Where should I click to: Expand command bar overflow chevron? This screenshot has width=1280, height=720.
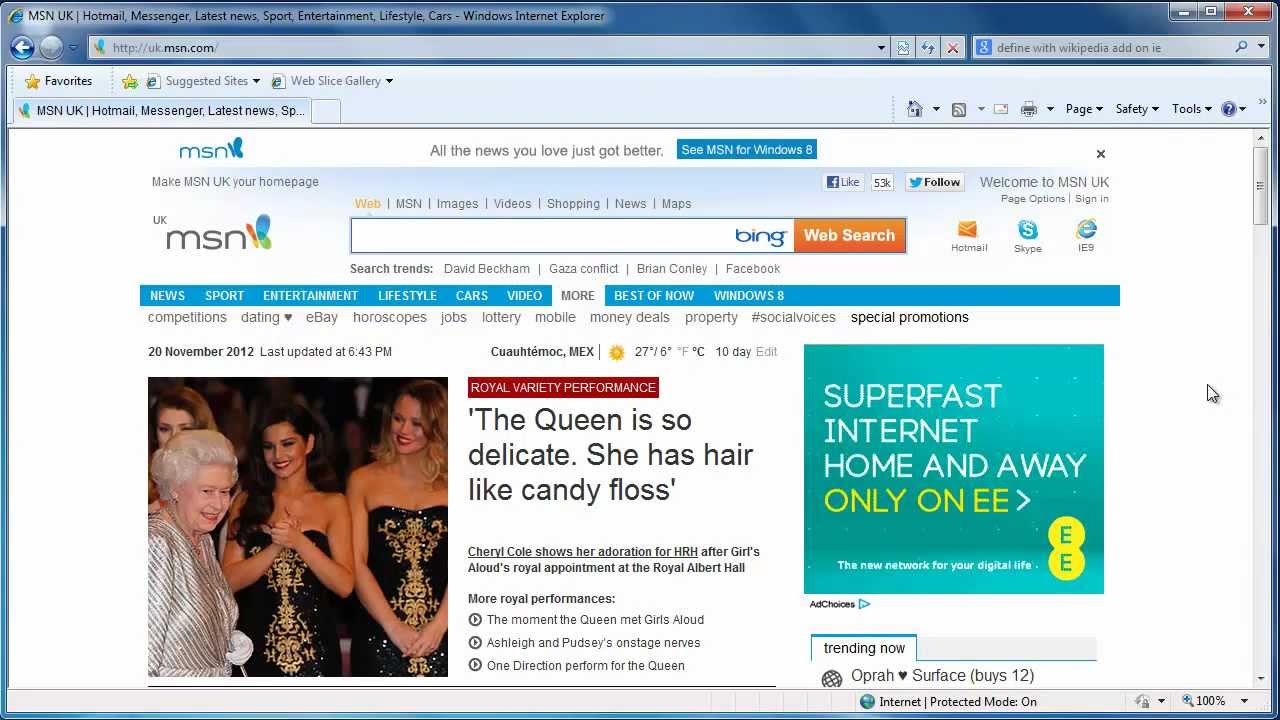click(1263, 103)
